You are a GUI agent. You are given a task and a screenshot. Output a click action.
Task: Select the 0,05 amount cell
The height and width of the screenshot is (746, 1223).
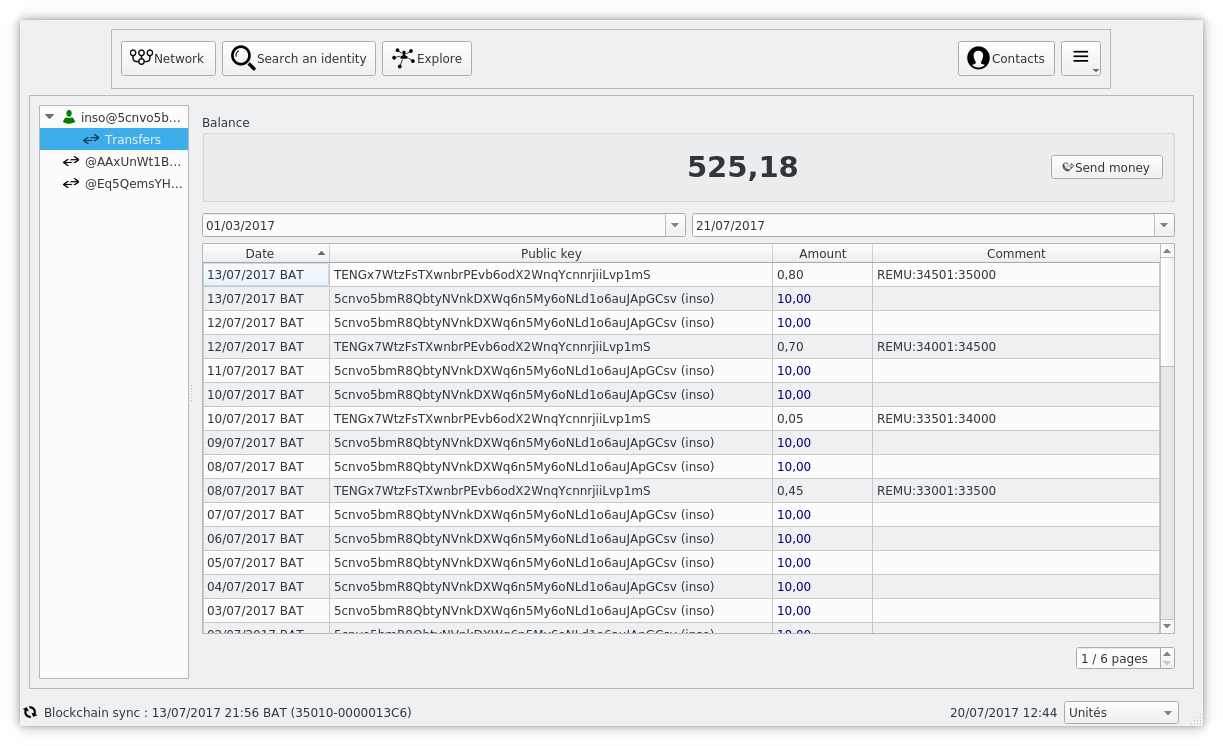pos(823,419)
